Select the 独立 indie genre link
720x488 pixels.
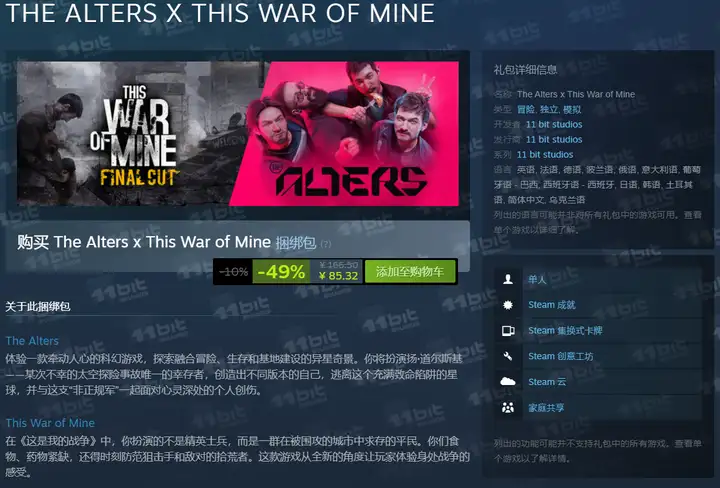tap(549, 109)
